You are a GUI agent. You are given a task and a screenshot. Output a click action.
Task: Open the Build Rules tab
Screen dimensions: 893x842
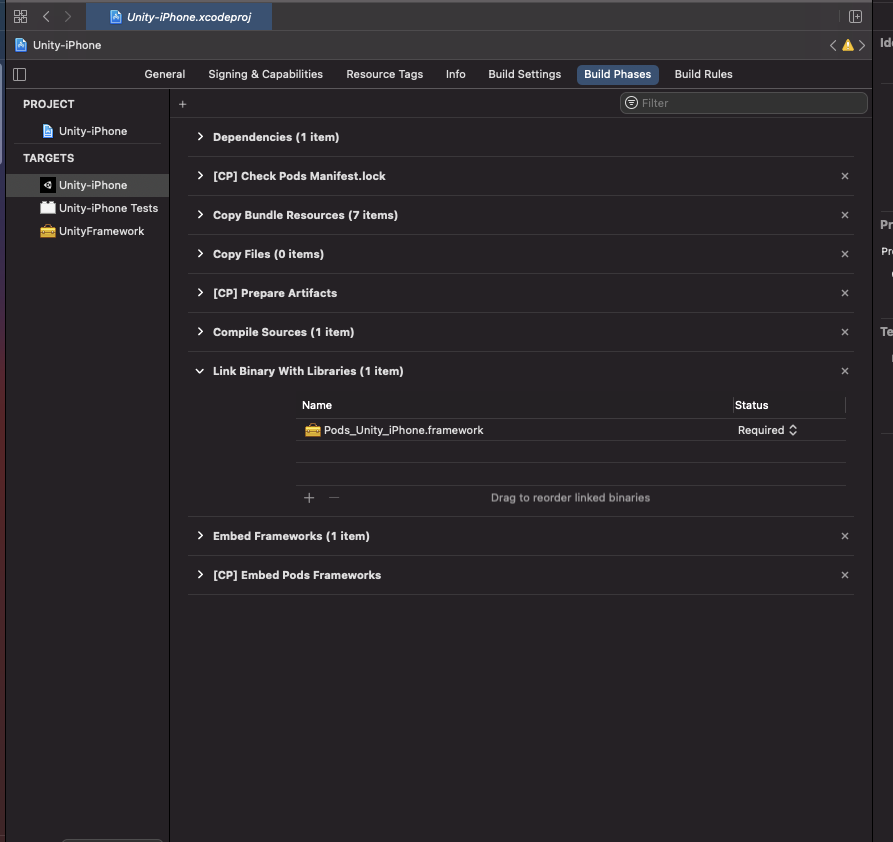pos(703,74)
